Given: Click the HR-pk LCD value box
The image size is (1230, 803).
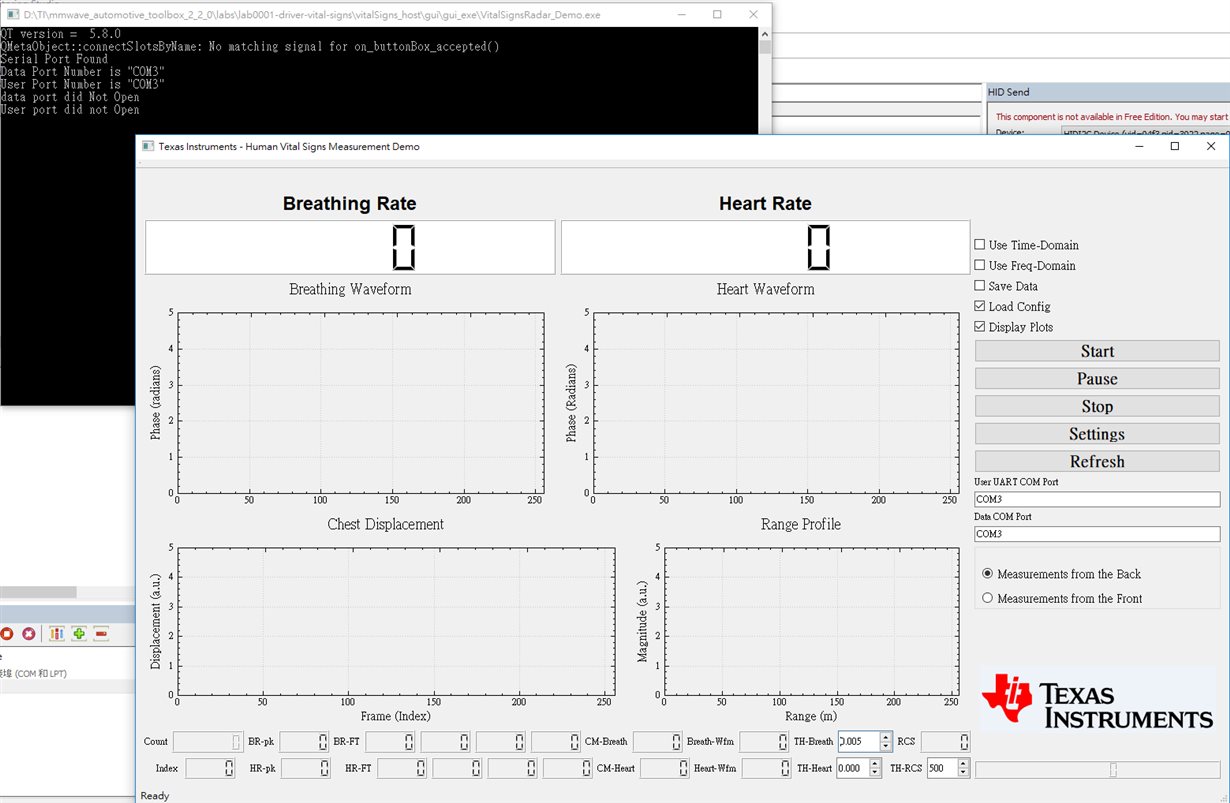Looking at the screenshot, I should tap(305, 768).
